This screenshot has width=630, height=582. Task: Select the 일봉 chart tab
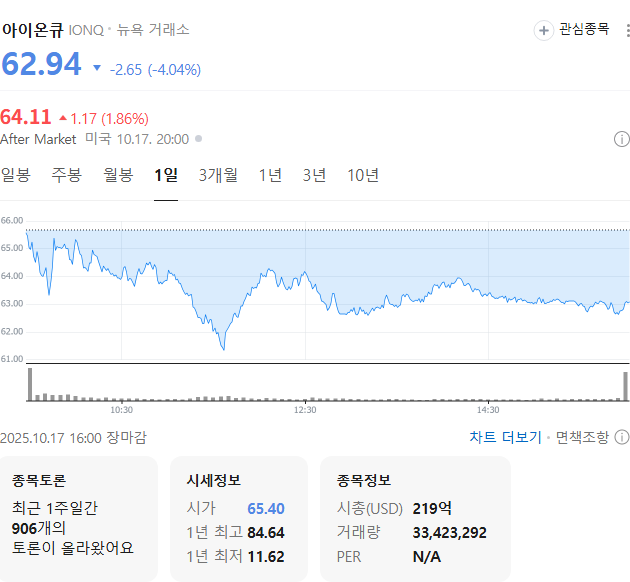pyautogui.click(x=16, y=175)
